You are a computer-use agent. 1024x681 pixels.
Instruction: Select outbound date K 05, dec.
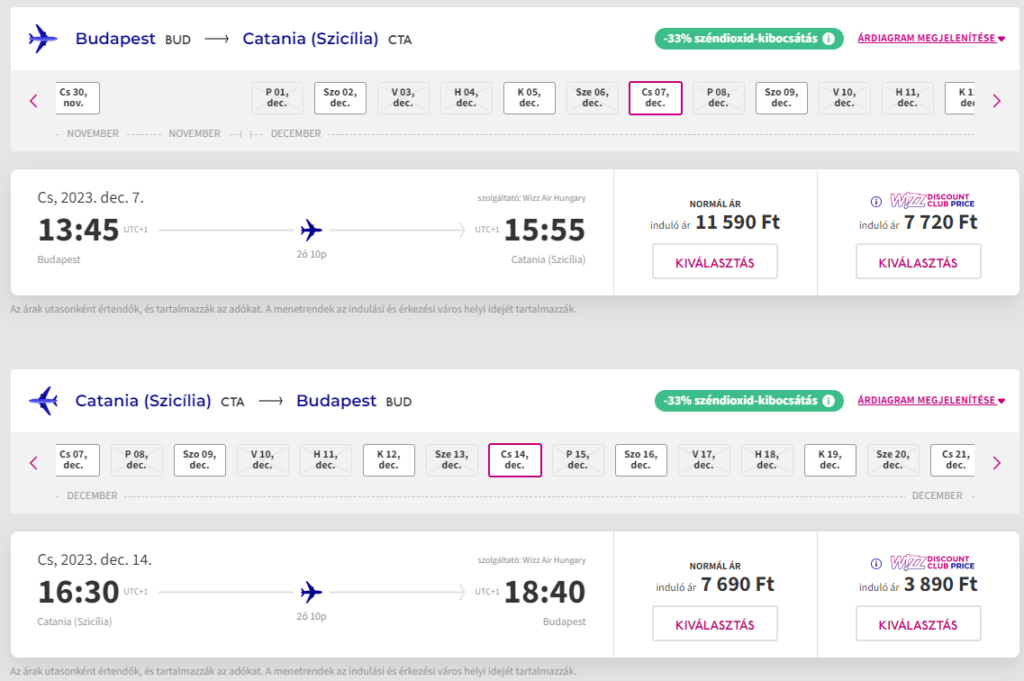pos(529,98)
